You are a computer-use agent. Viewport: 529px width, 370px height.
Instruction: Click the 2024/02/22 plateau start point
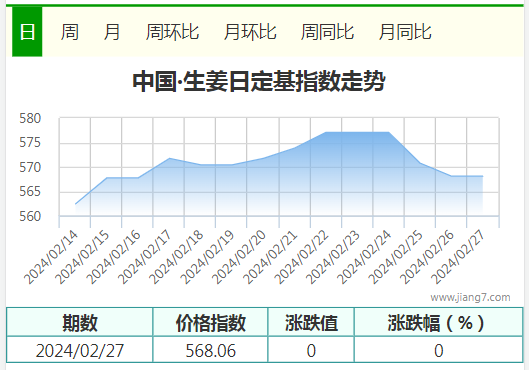point(326,132)
